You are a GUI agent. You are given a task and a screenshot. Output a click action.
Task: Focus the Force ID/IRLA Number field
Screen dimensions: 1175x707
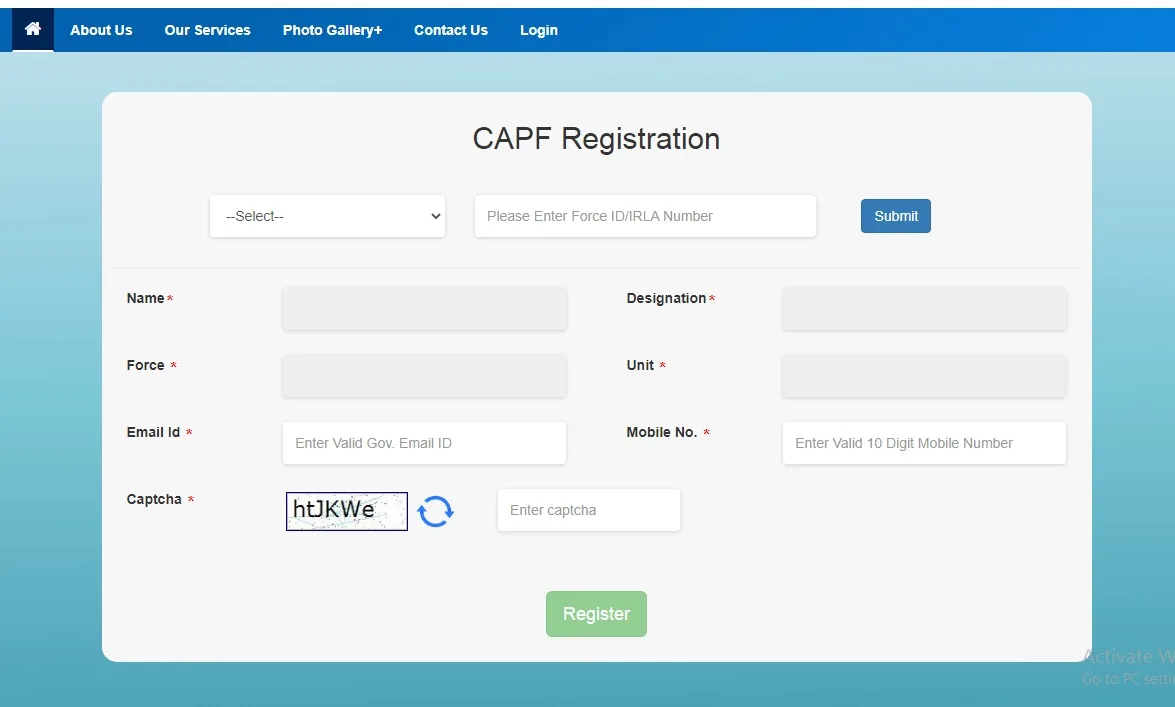tap(645, 216)
